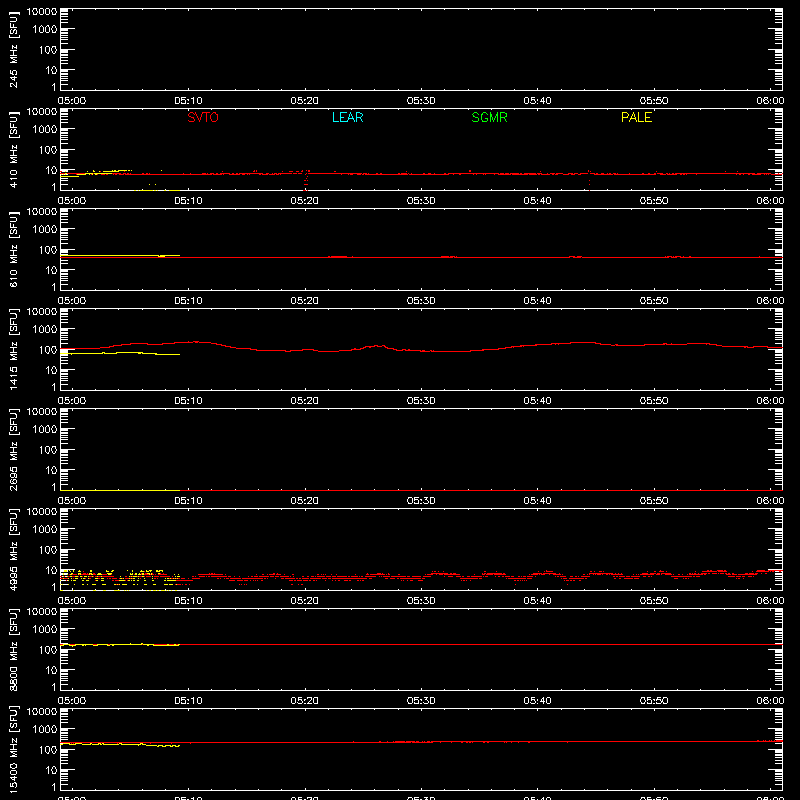The height and width of the screenshot is (800, 800).
Task: Click the 1000 tick of the 2695 MHz axis
Action: click(x=45, y=430)
